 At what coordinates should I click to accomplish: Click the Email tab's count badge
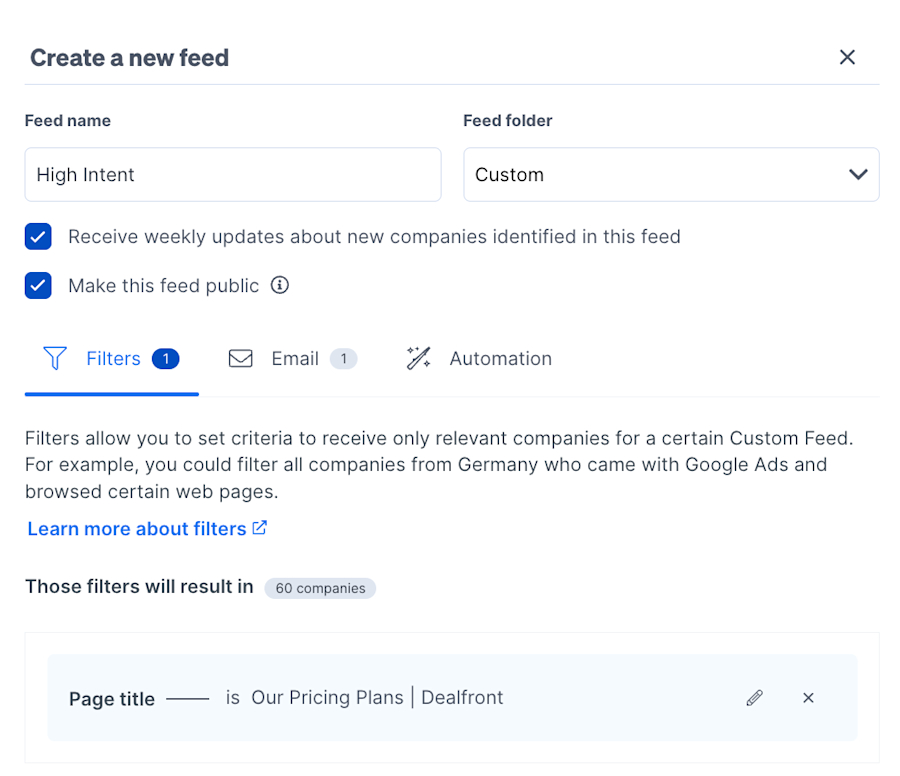[x=344, y=358]
